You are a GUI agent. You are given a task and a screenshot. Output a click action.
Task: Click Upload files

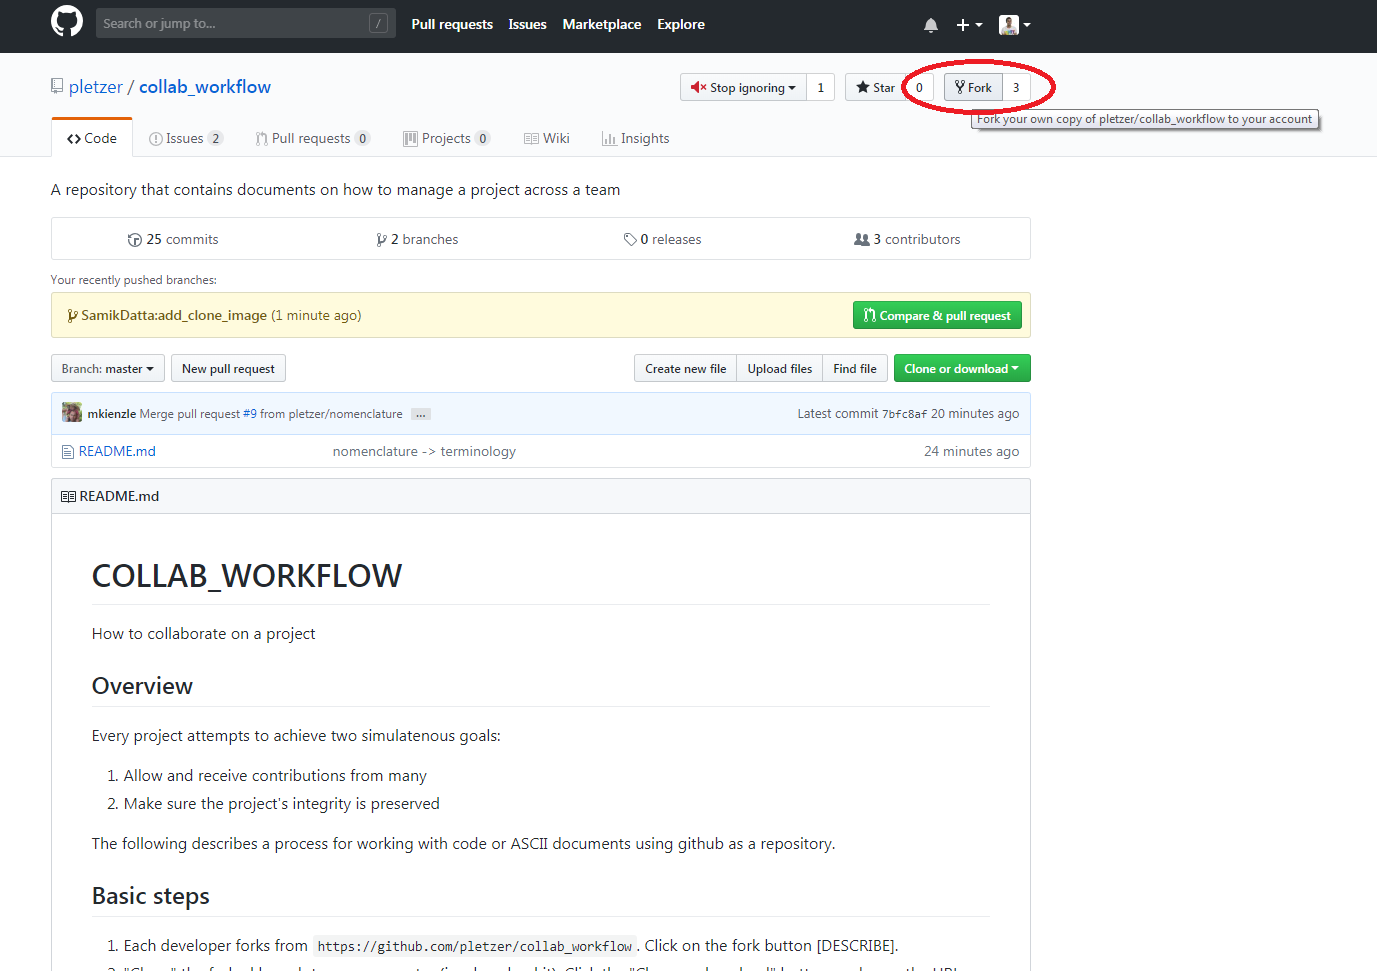[780, 368]
